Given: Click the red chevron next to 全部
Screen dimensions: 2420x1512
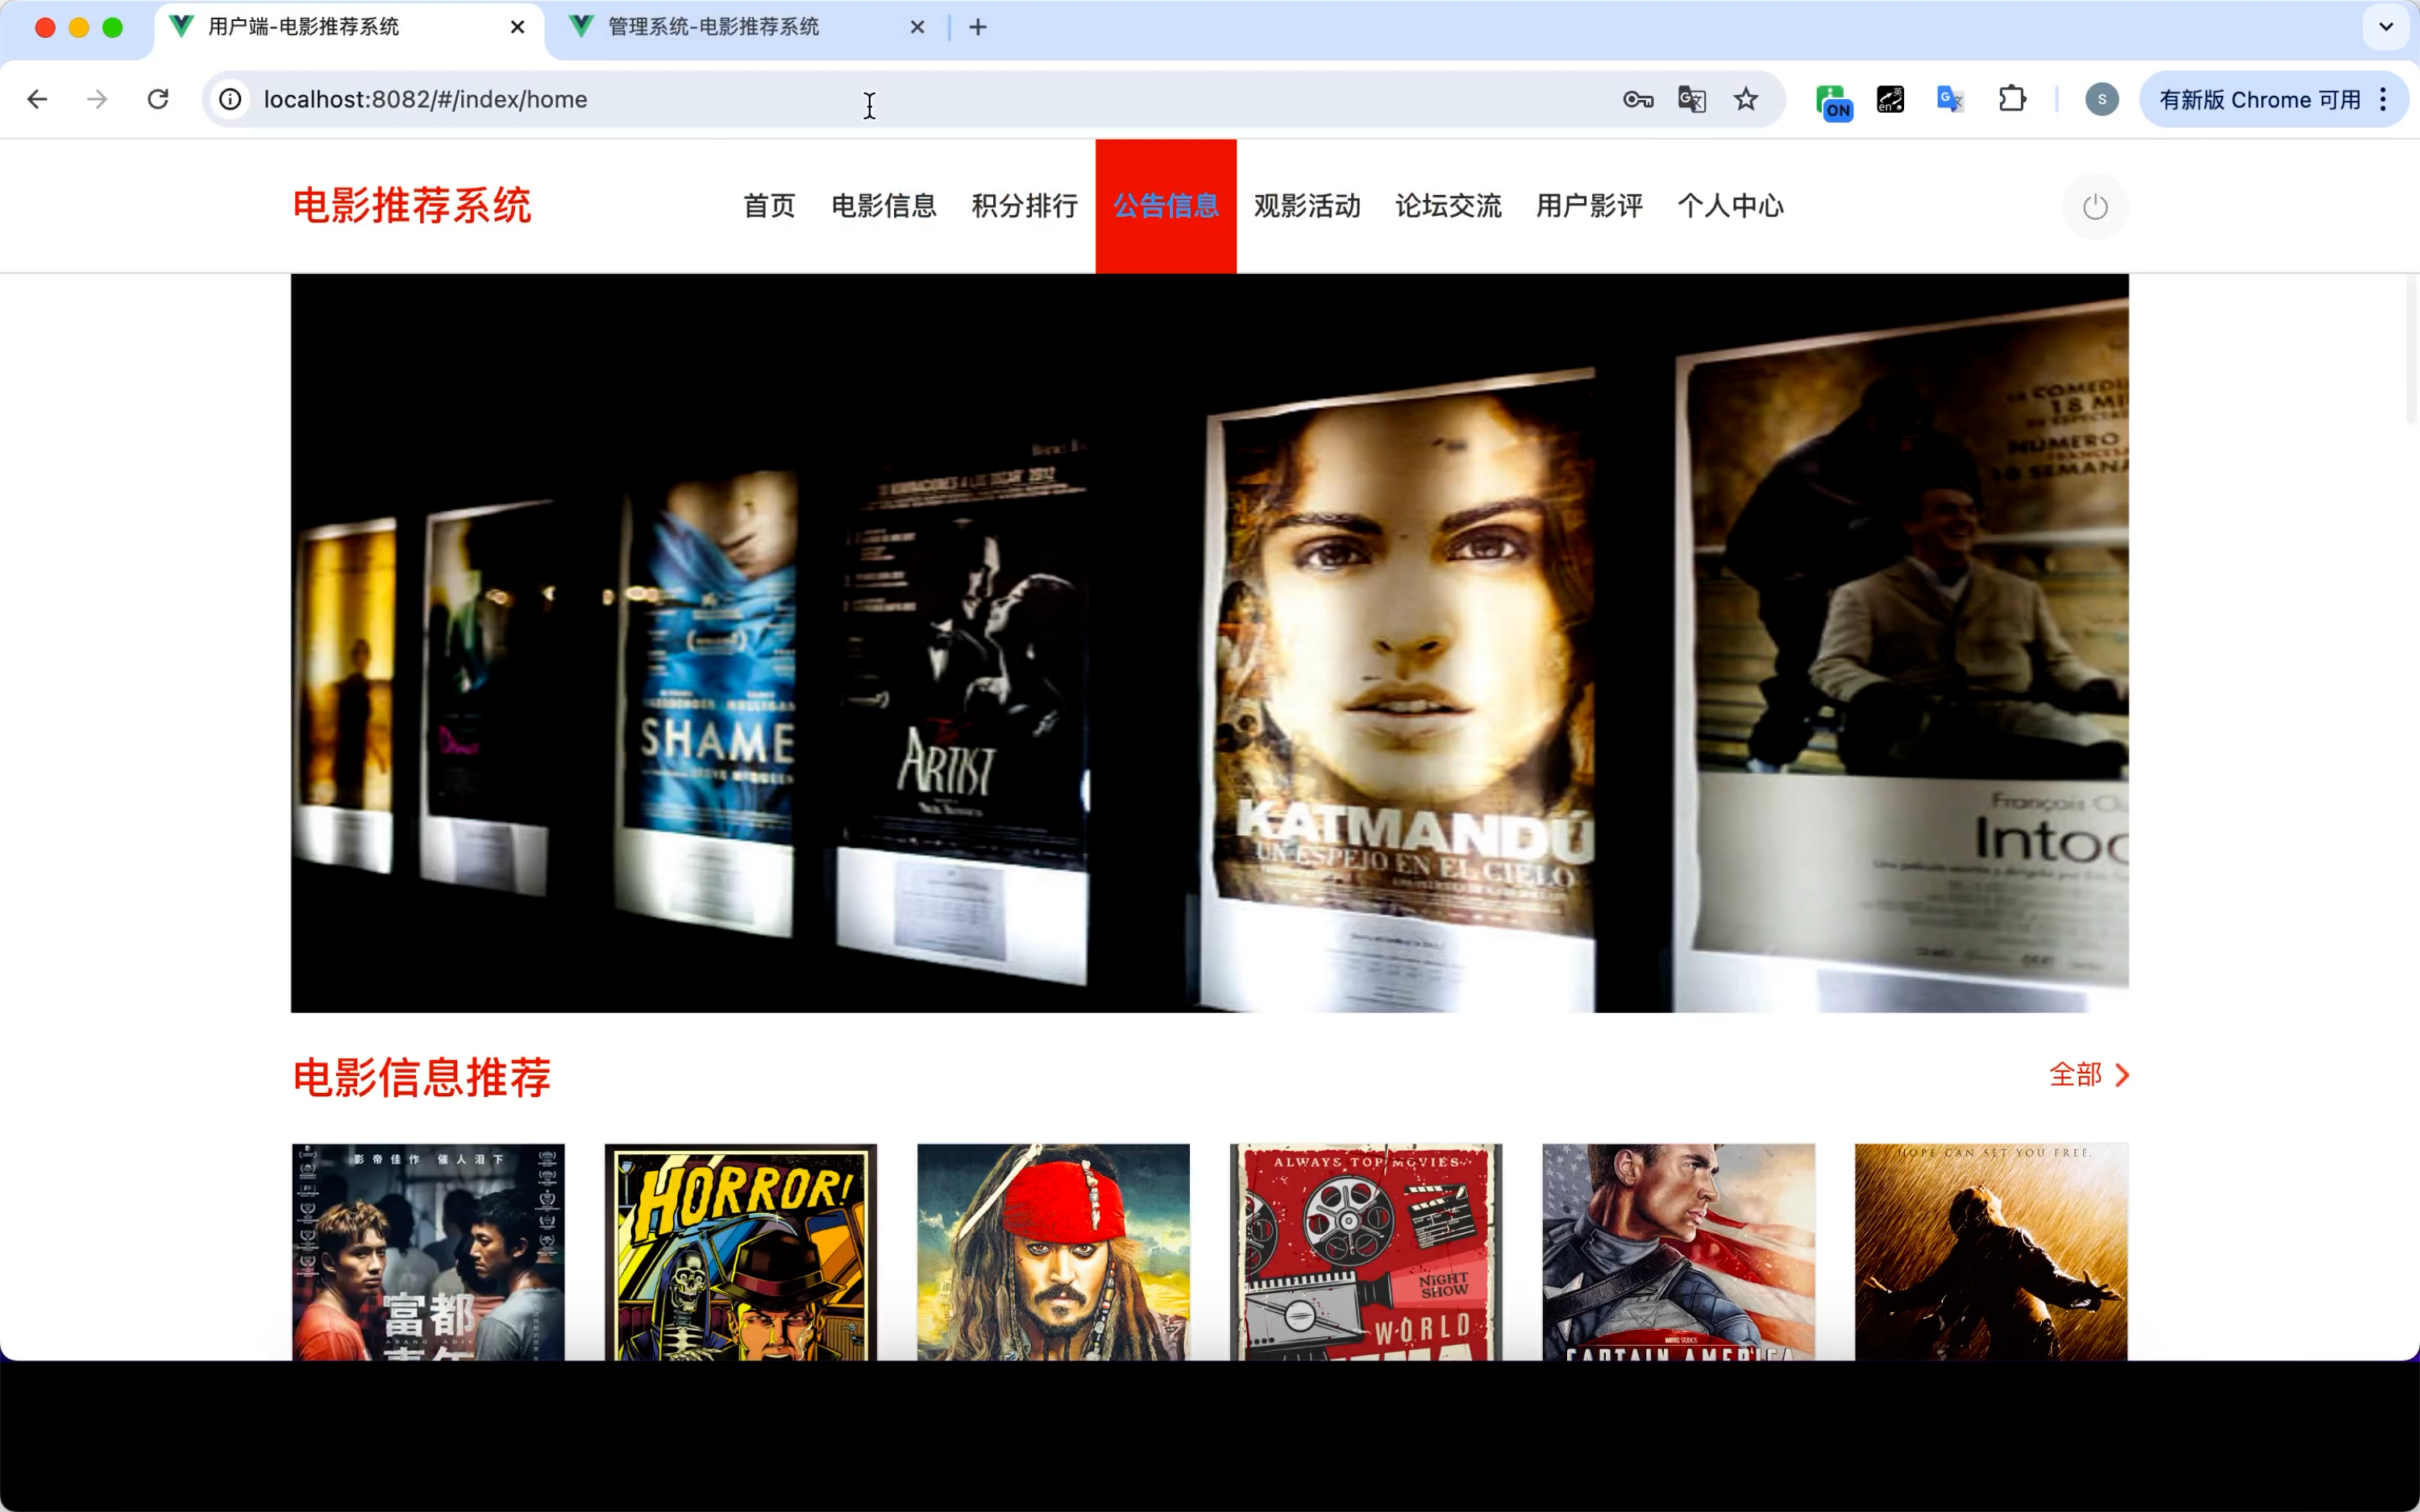Looking at the screenshot, I should [x=2121, y=1075].
